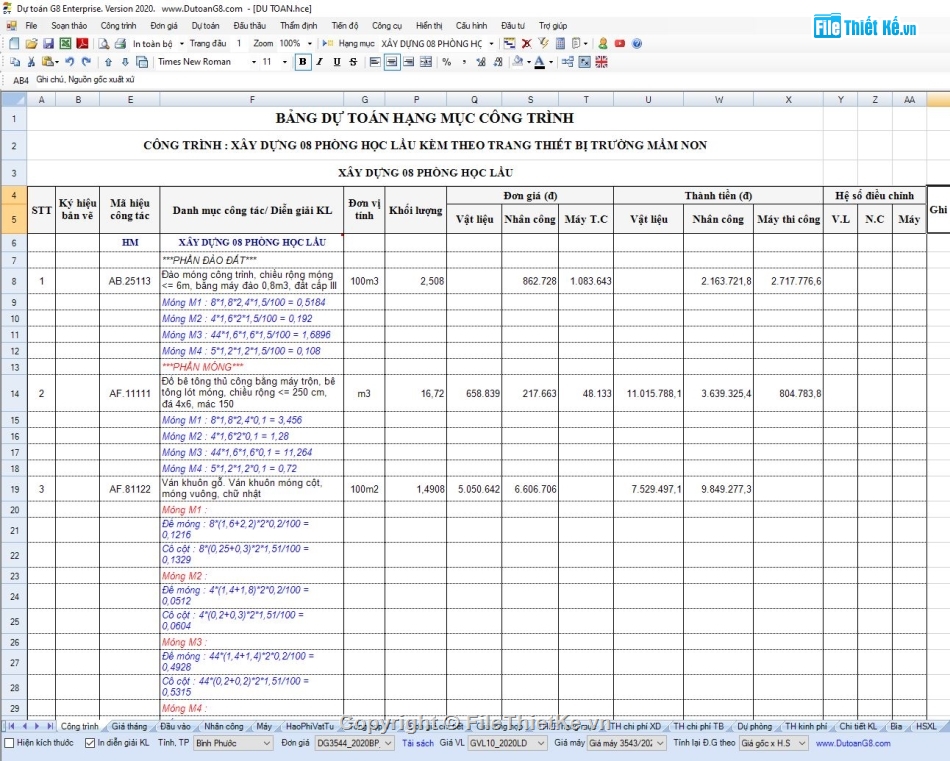The height and width of the screenshot is (761, 950).
Task: Click the 'Tải sách' link
Action: pos(418,743)
